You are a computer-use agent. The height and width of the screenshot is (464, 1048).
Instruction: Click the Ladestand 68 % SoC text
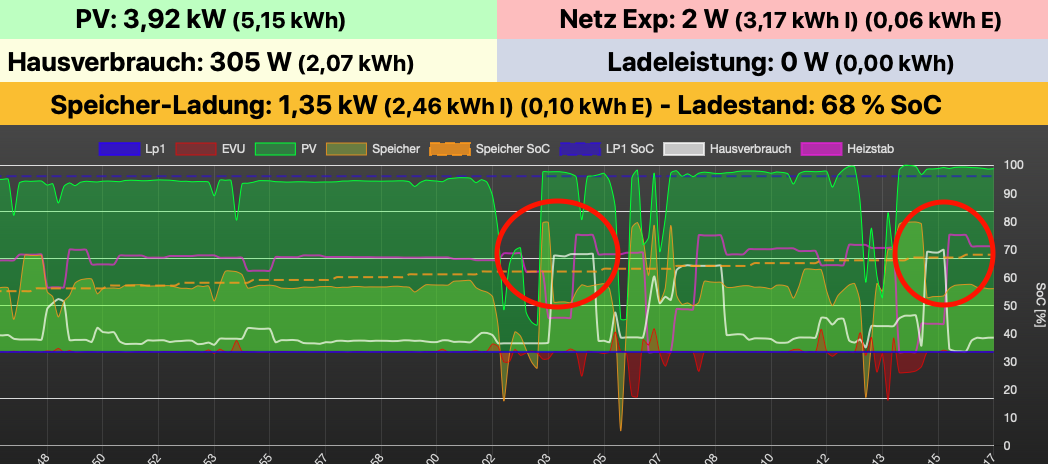[x=807, y=105]
